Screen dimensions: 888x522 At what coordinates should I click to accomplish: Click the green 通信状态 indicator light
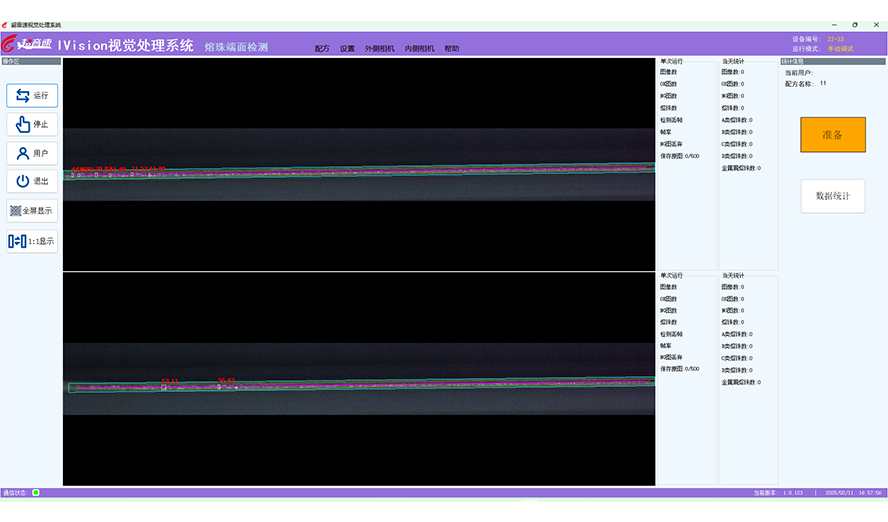(36, 492)
